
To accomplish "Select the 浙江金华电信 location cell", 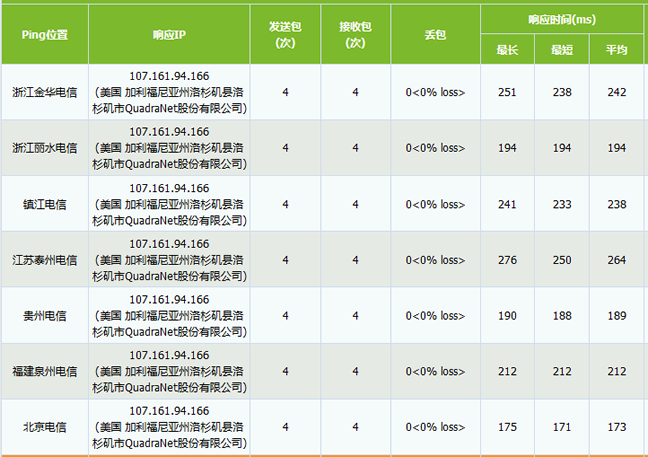I will pos(44,93).
